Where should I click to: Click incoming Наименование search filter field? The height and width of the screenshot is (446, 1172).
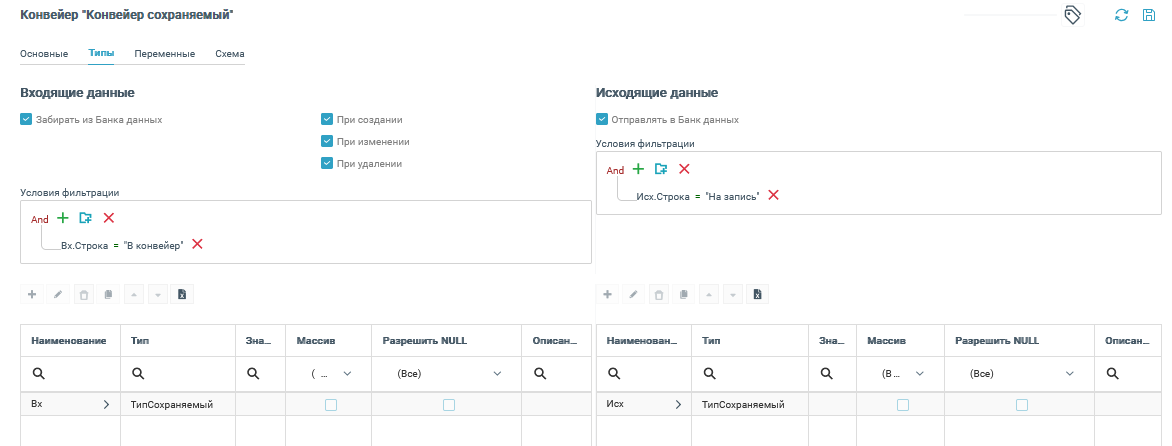[70, 374]
